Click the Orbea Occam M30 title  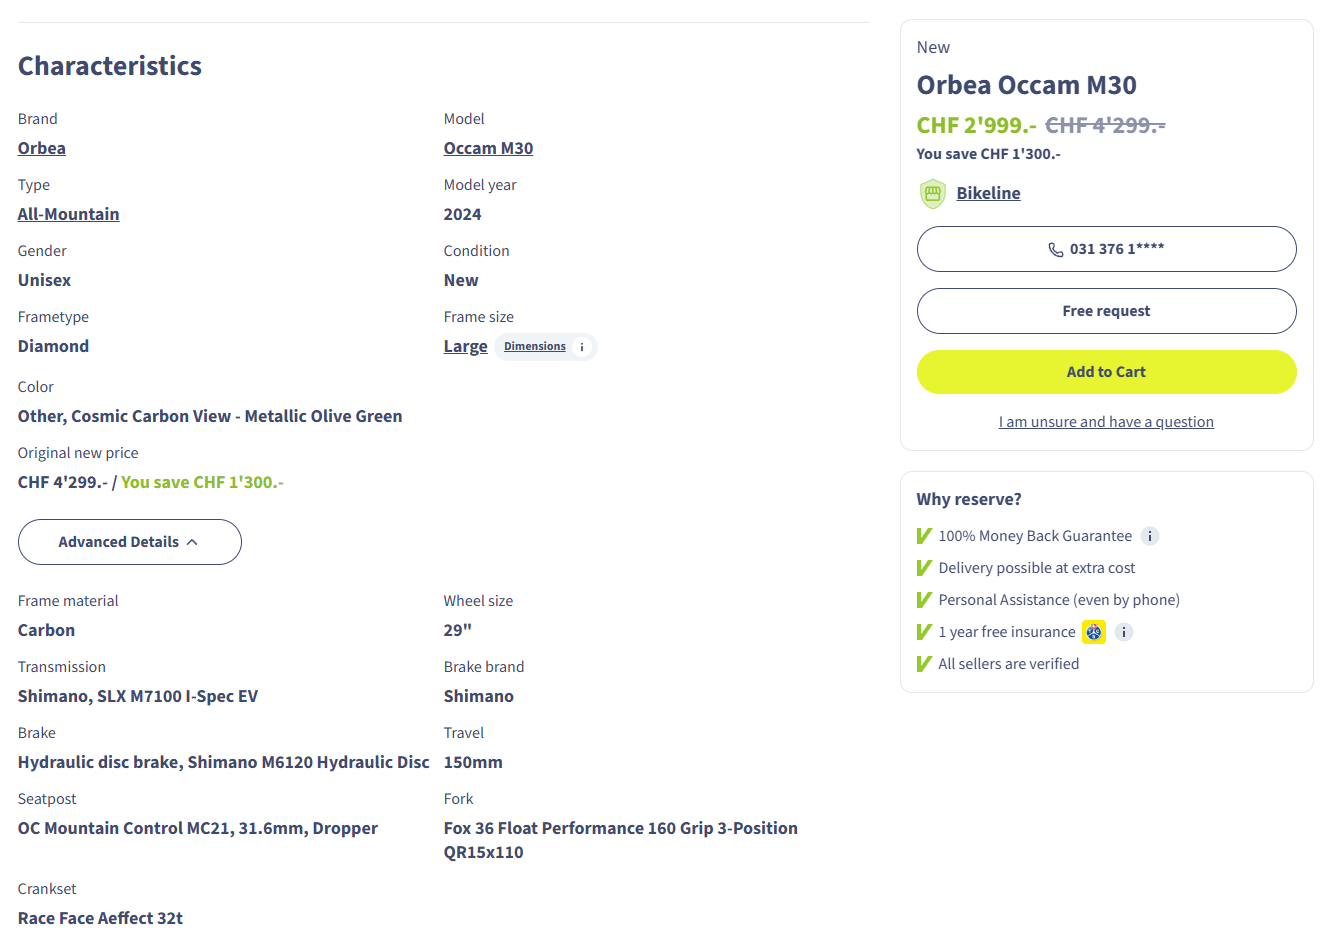pyautogui.click(x=1026, y=85)
